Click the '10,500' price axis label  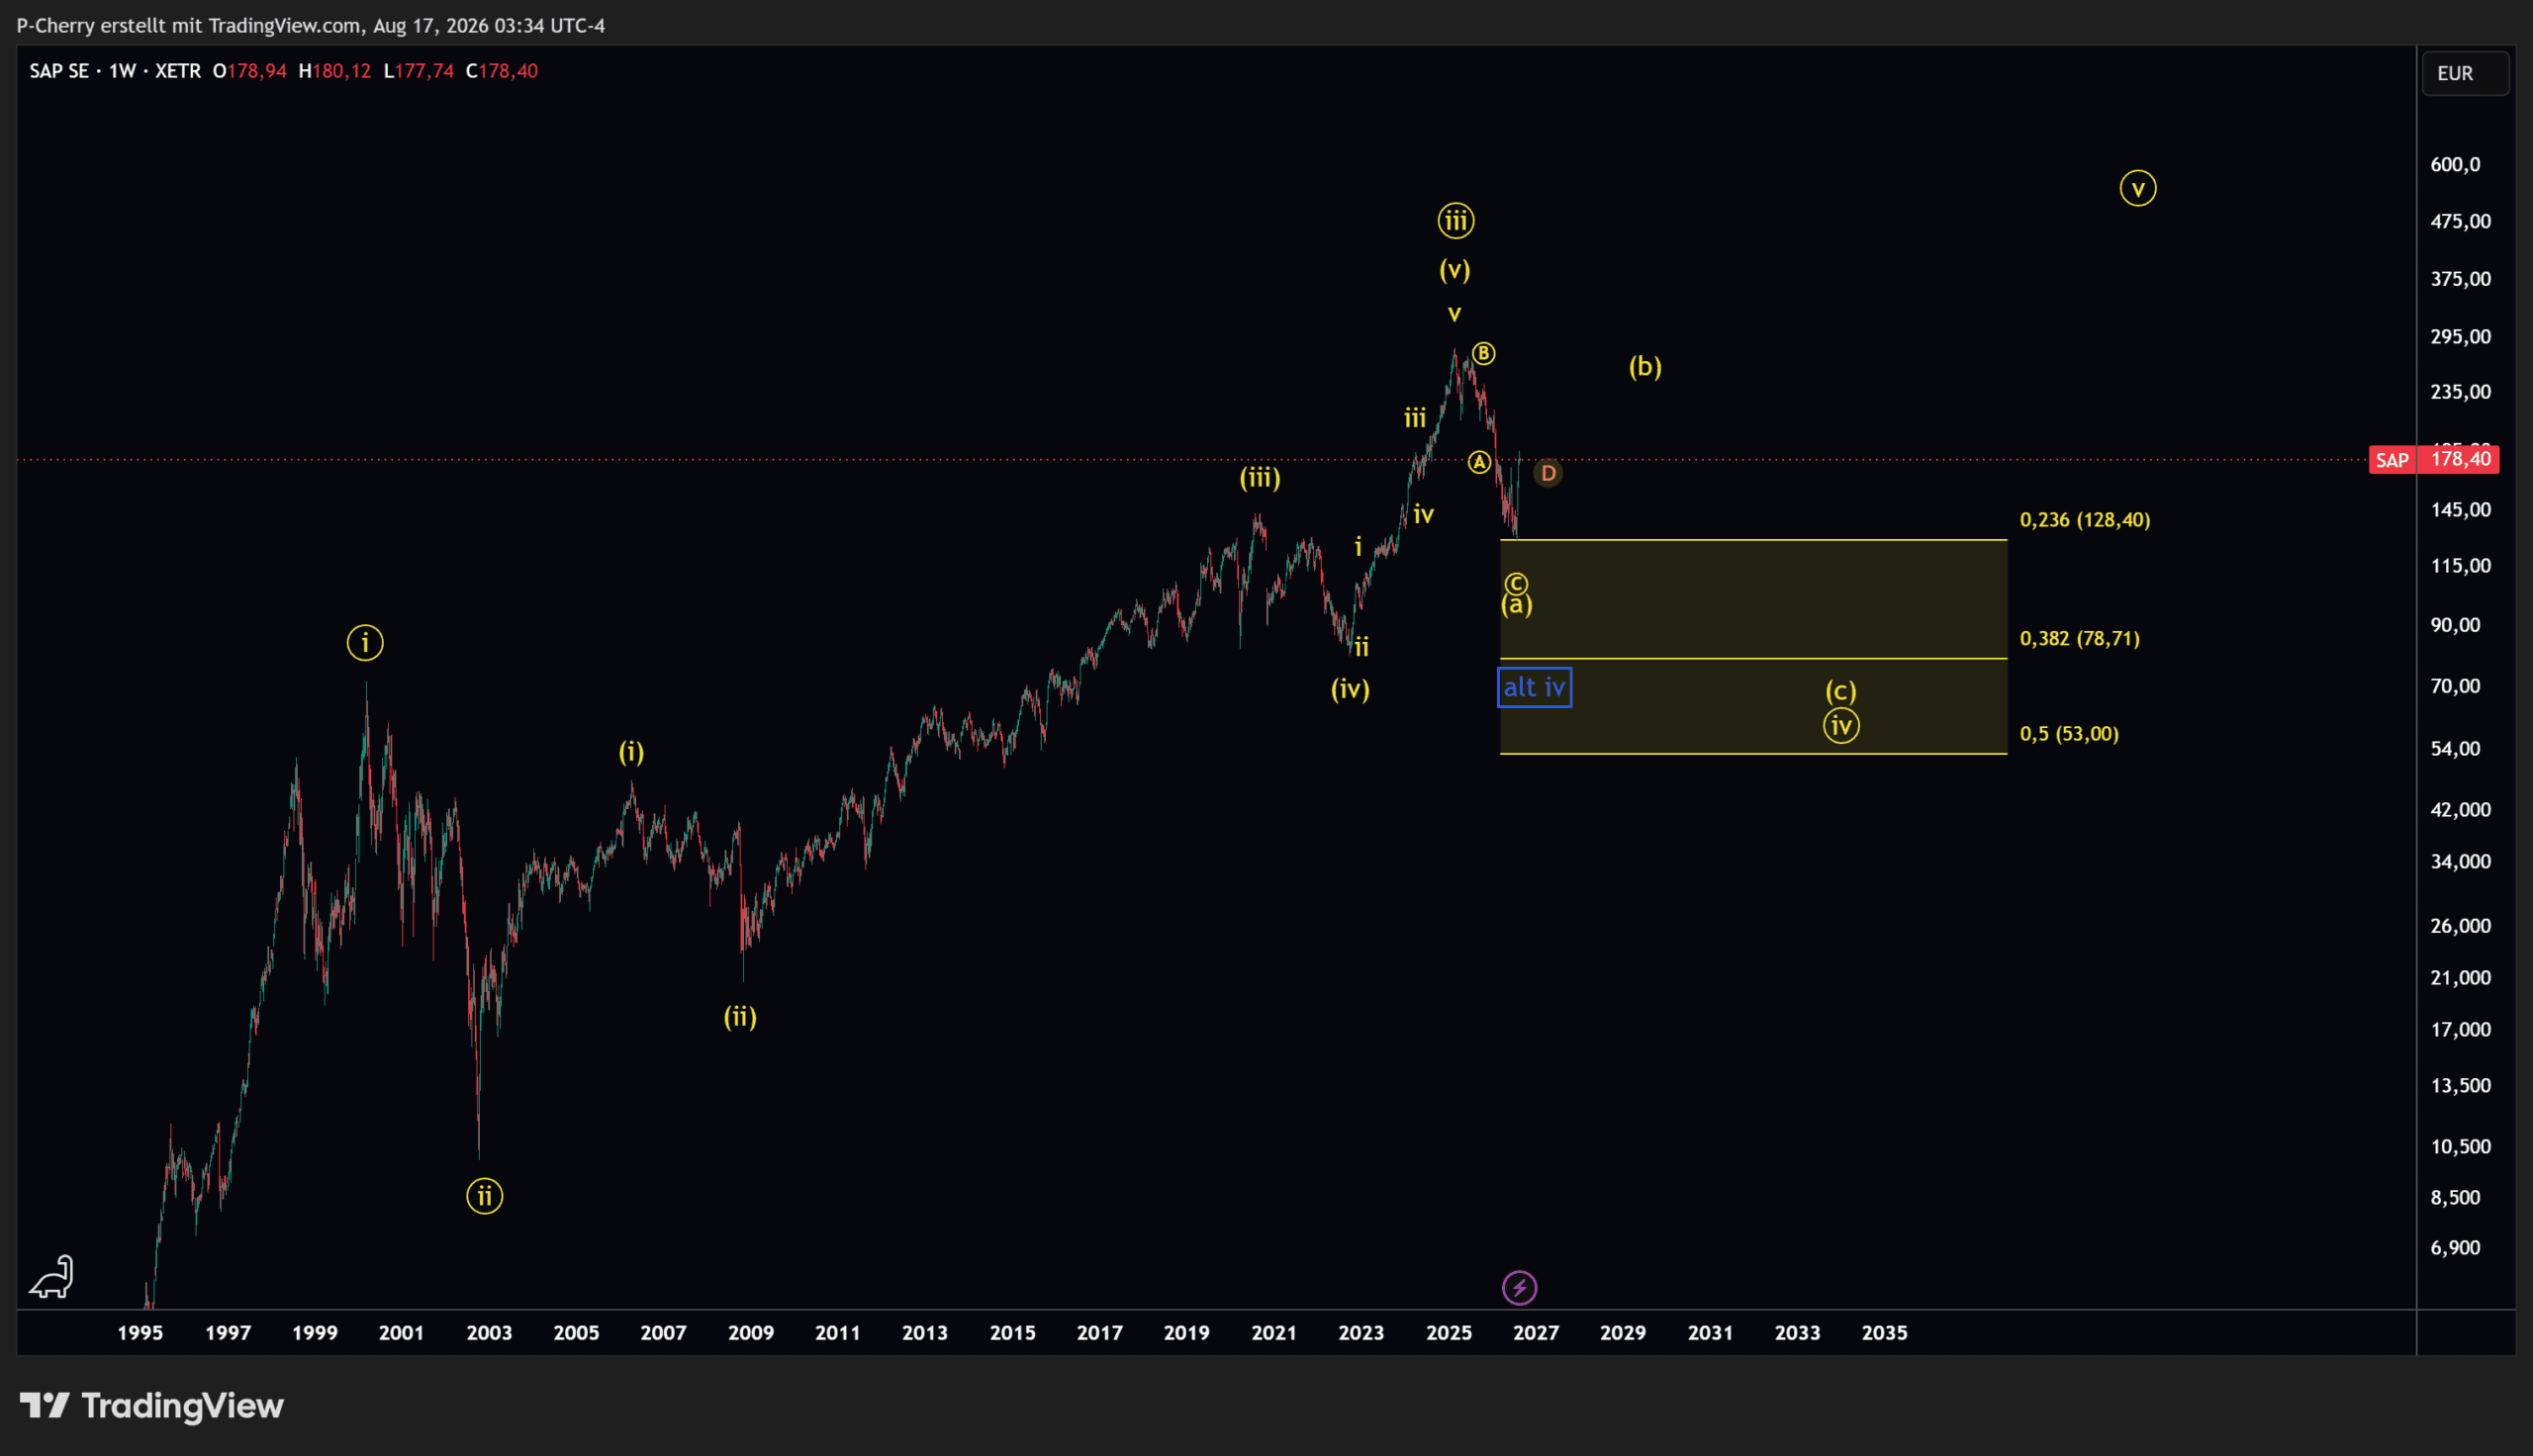coord(2461,1147)
